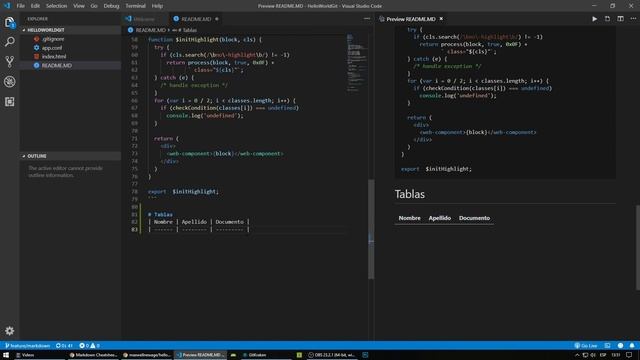Click the VS Code logo in title bar
640x360 pixels.
[x=7, y=6]
